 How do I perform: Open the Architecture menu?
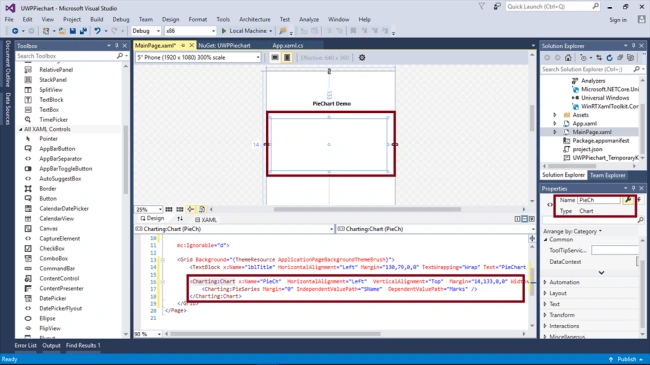tap(255, 19)
